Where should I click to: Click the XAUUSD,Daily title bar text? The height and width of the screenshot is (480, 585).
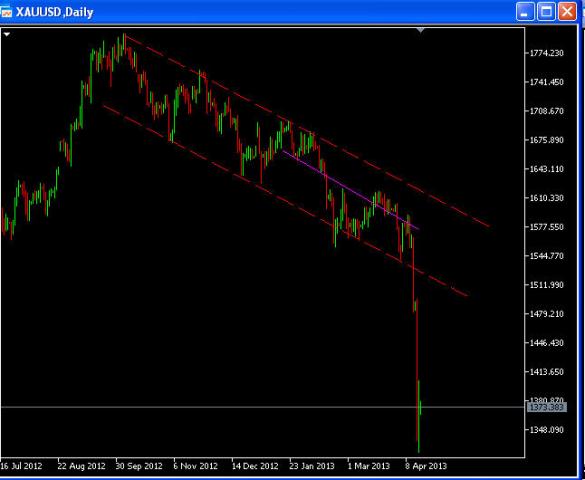click(x=54, y=12)
